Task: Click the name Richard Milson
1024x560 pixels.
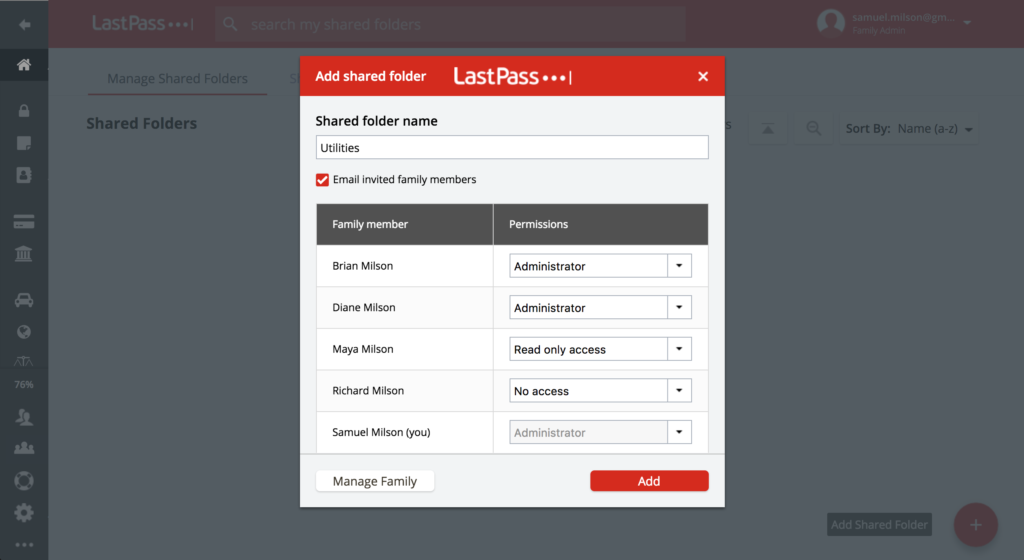Action: pos(368,390)
